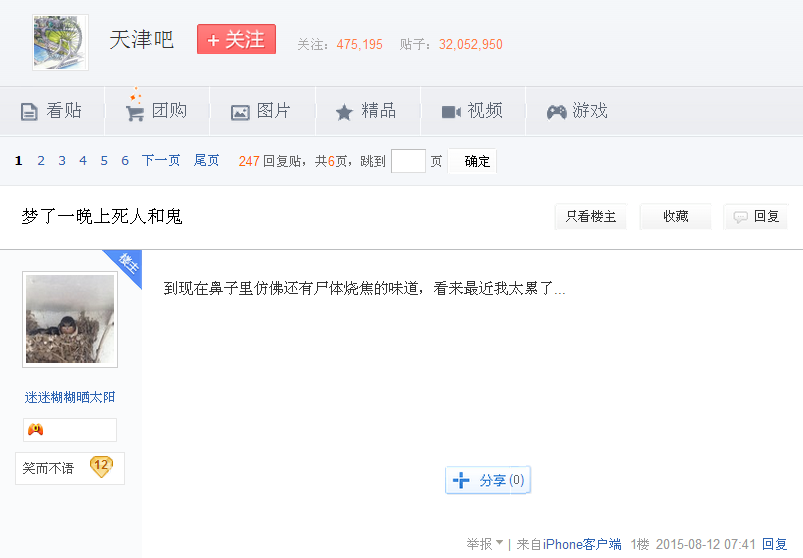Screen dimensions: 803x558
Task: Open the poster's bird nest avatar
Action: 70,319
